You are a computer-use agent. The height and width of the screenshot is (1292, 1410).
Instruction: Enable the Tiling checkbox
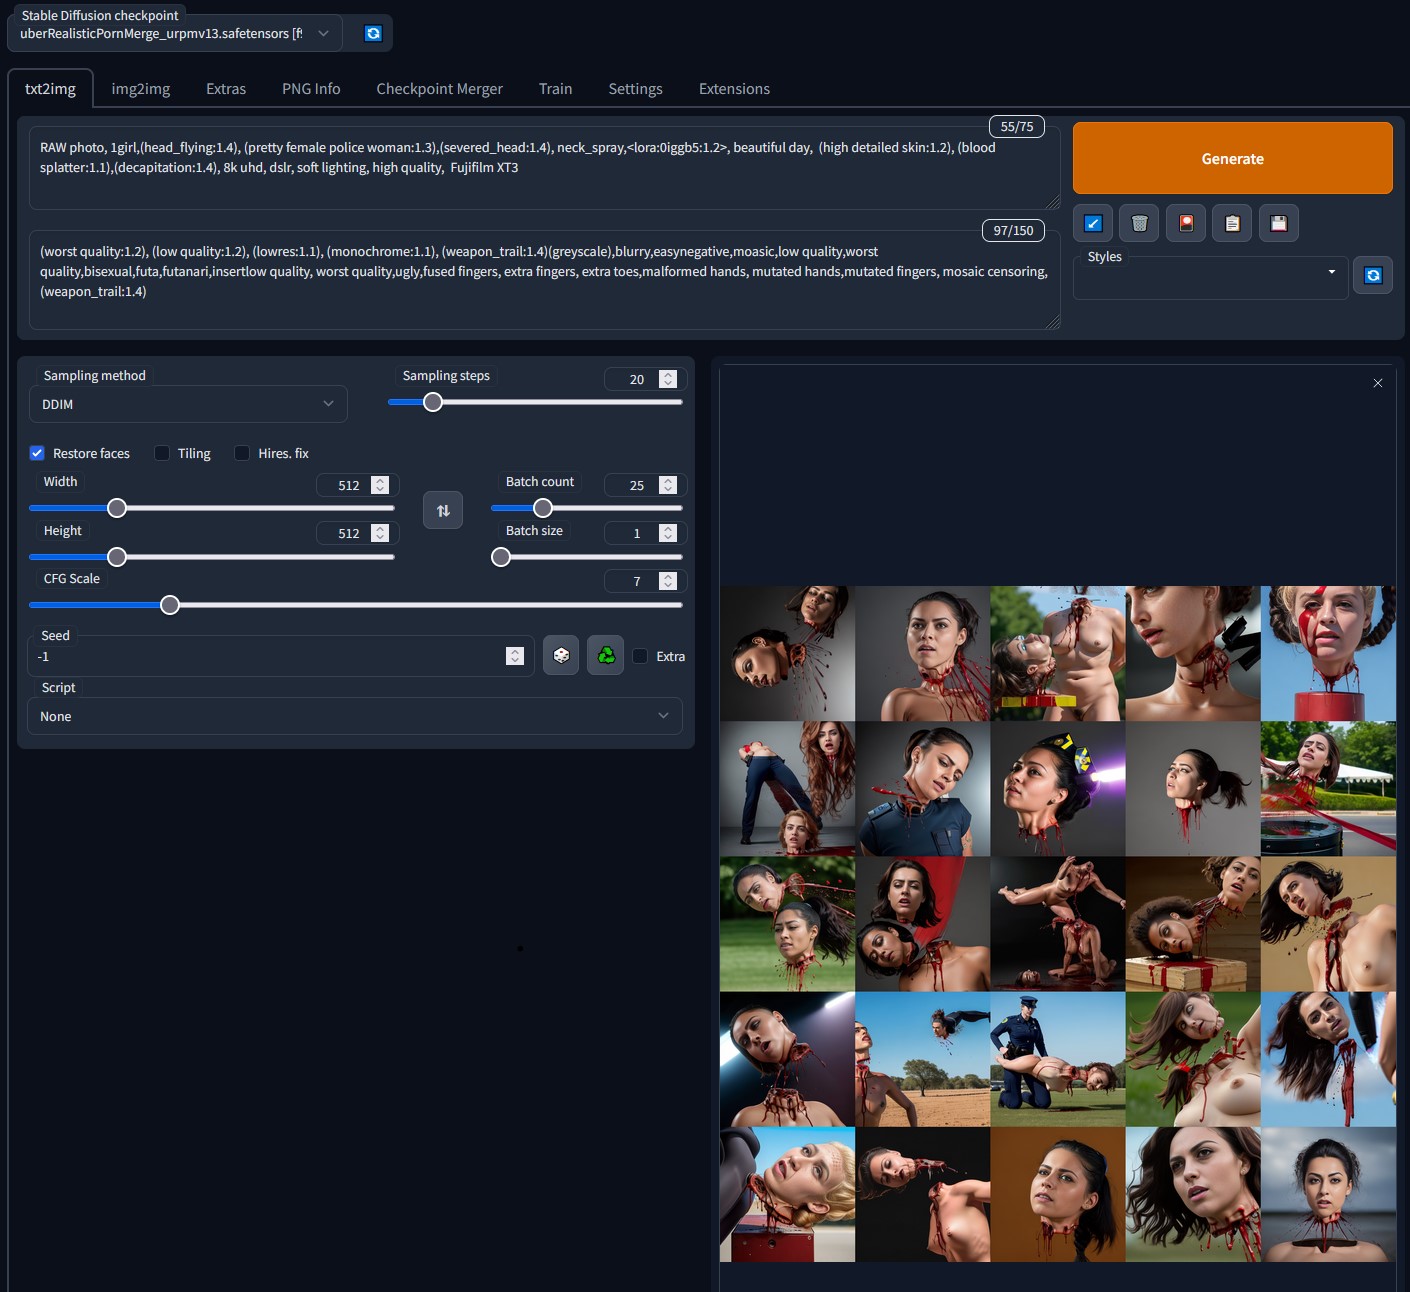tap(162, 453)
